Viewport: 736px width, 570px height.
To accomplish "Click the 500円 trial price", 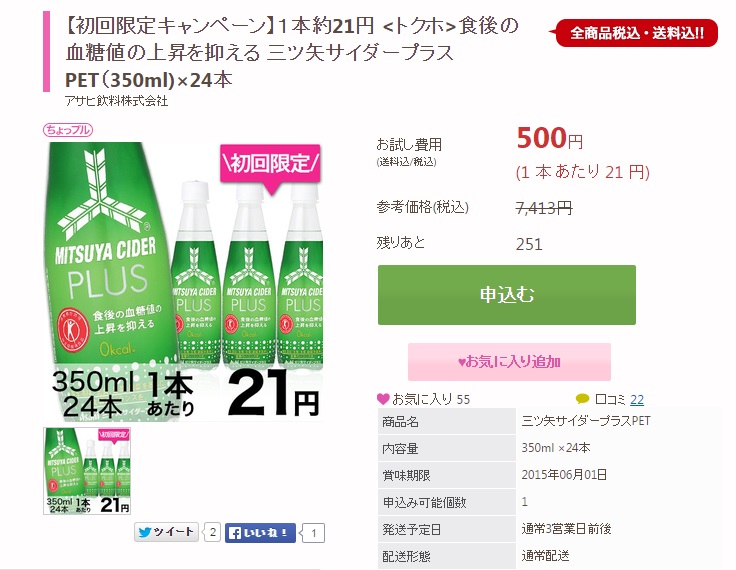I will (550, 139).
